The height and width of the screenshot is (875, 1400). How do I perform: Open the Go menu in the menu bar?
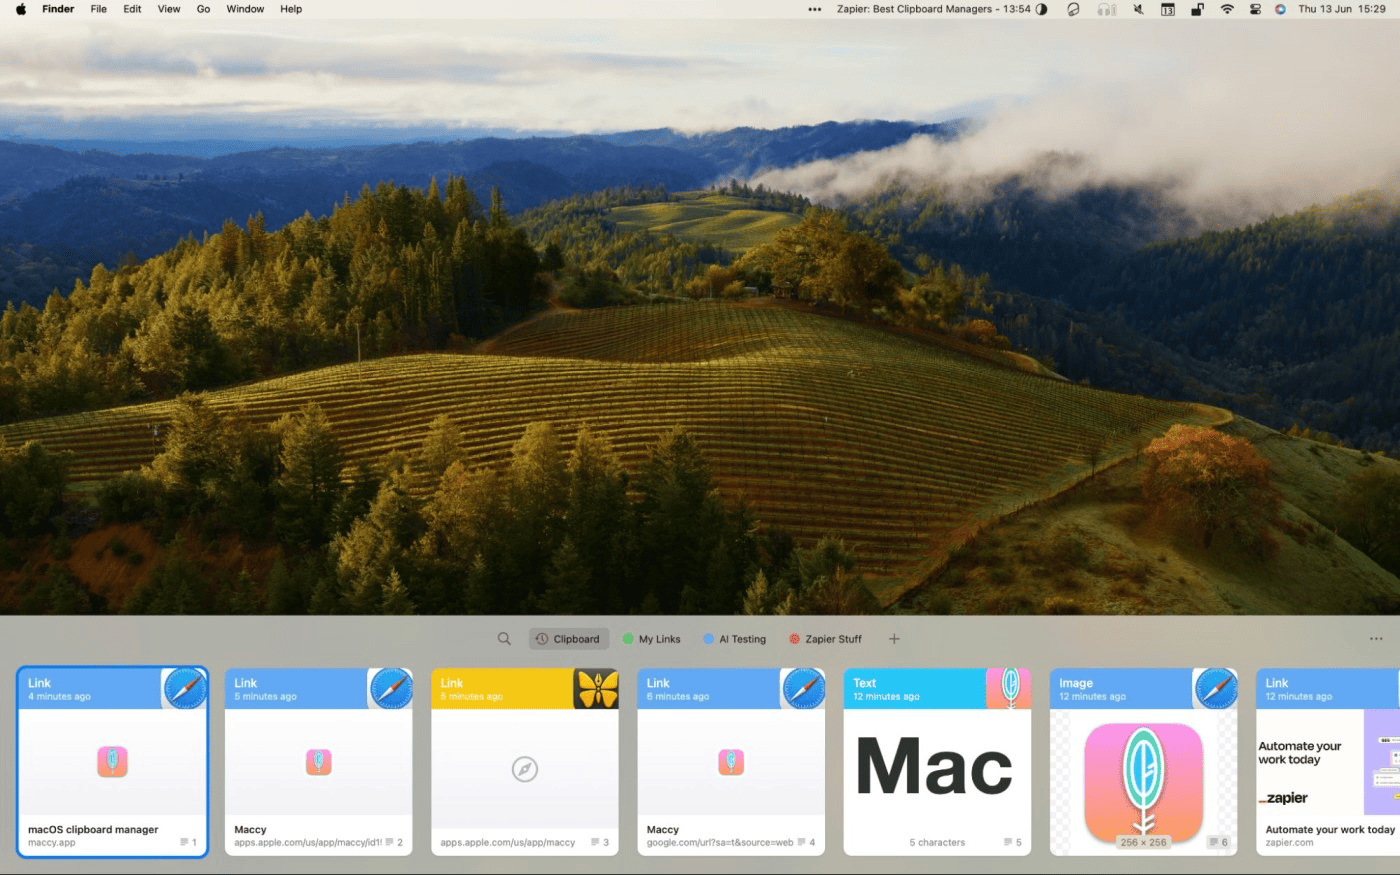click(x=203, y=9)
